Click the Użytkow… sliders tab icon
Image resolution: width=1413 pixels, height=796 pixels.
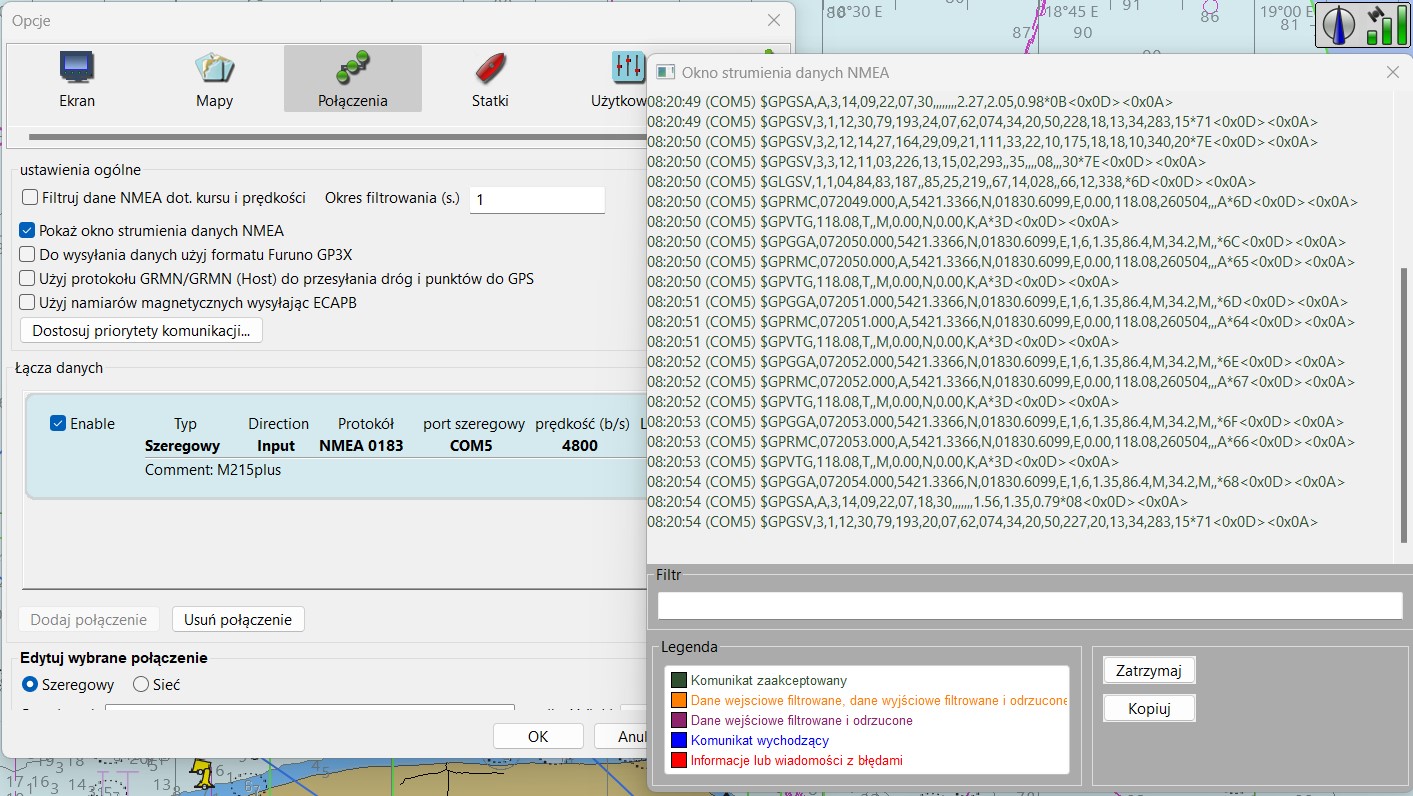(x=628, y=67)
